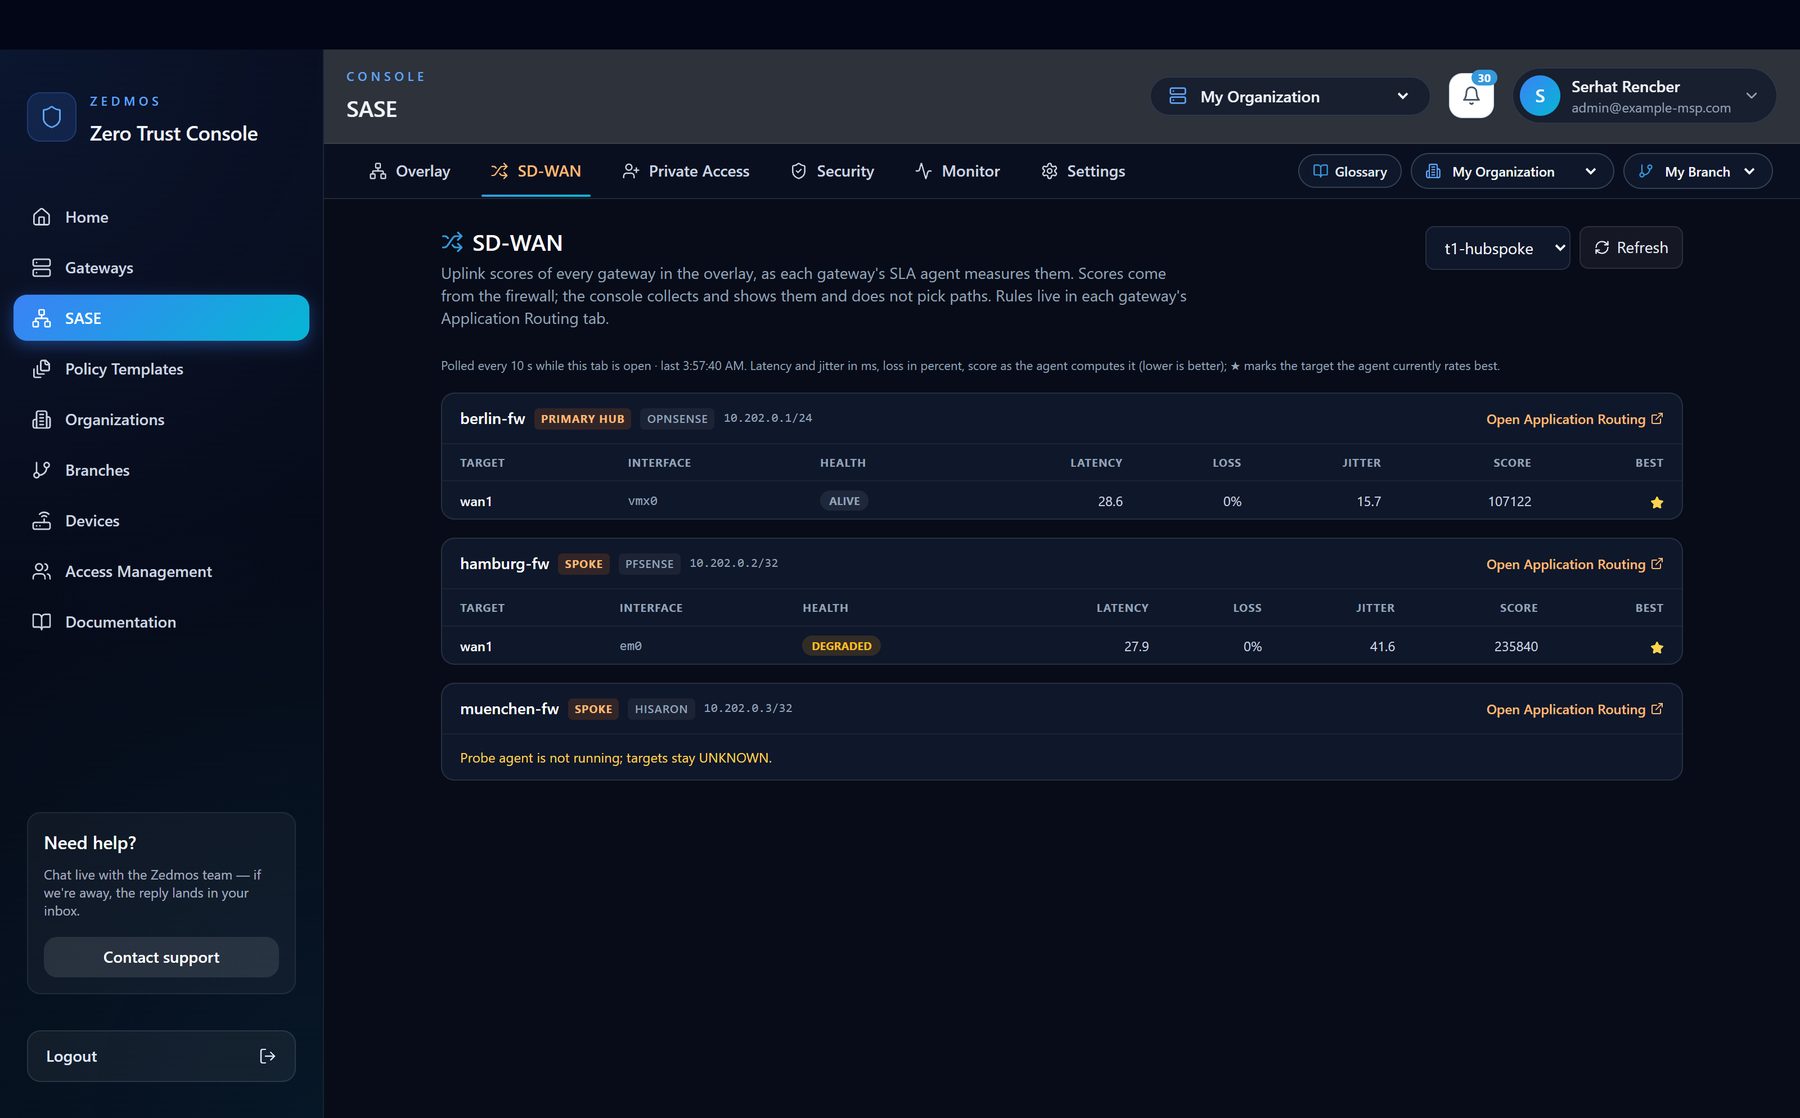Click the interface name vmx0

click(x=643, y=501)
